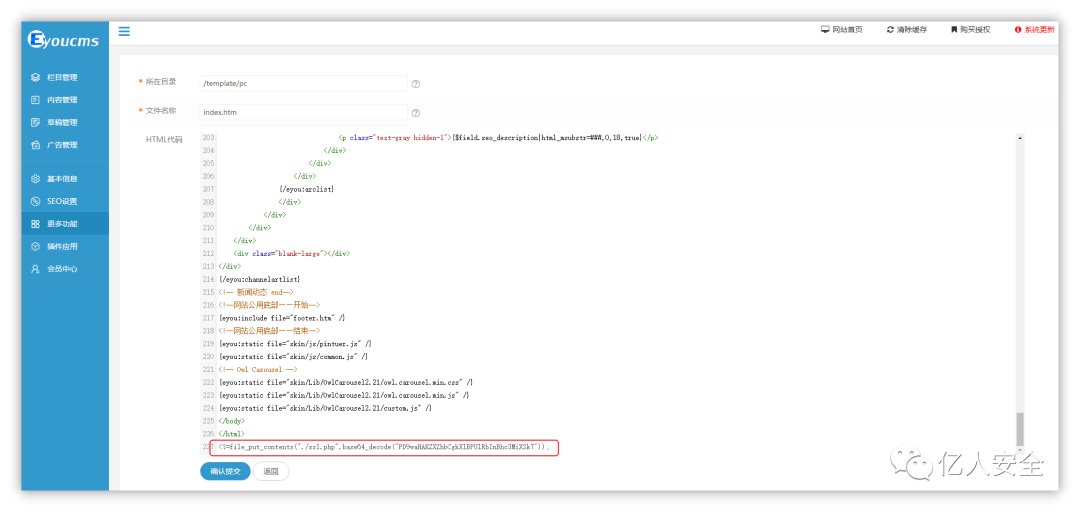Click the refresh icon beside 清除缓存
The image size is (1080, 512).
click(x=890, y=30)
